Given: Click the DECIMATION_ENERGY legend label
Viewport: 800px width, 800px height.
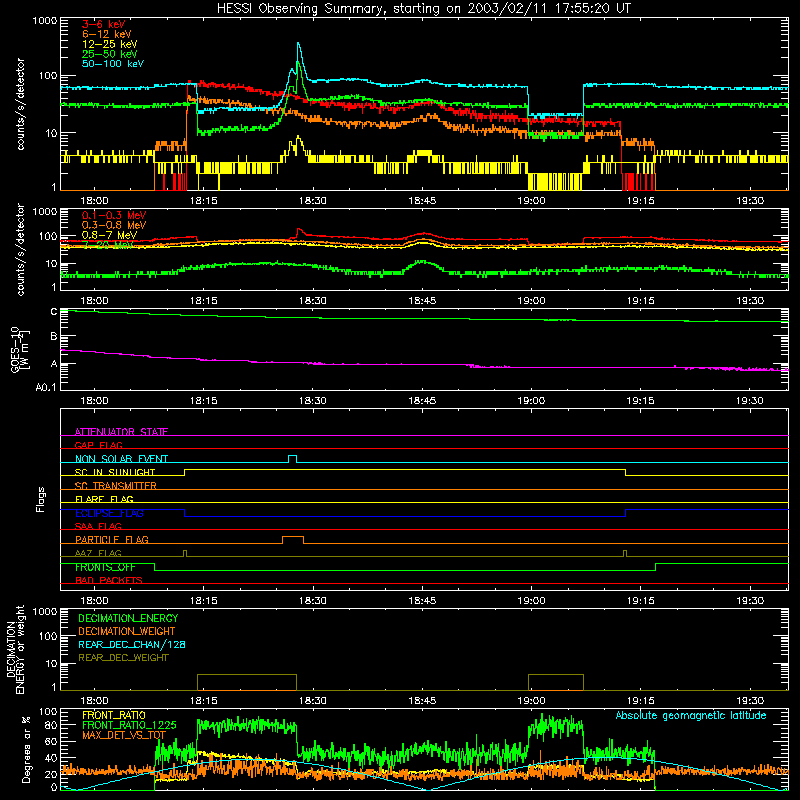Looking at the screenshot, I should click(128, 618).
